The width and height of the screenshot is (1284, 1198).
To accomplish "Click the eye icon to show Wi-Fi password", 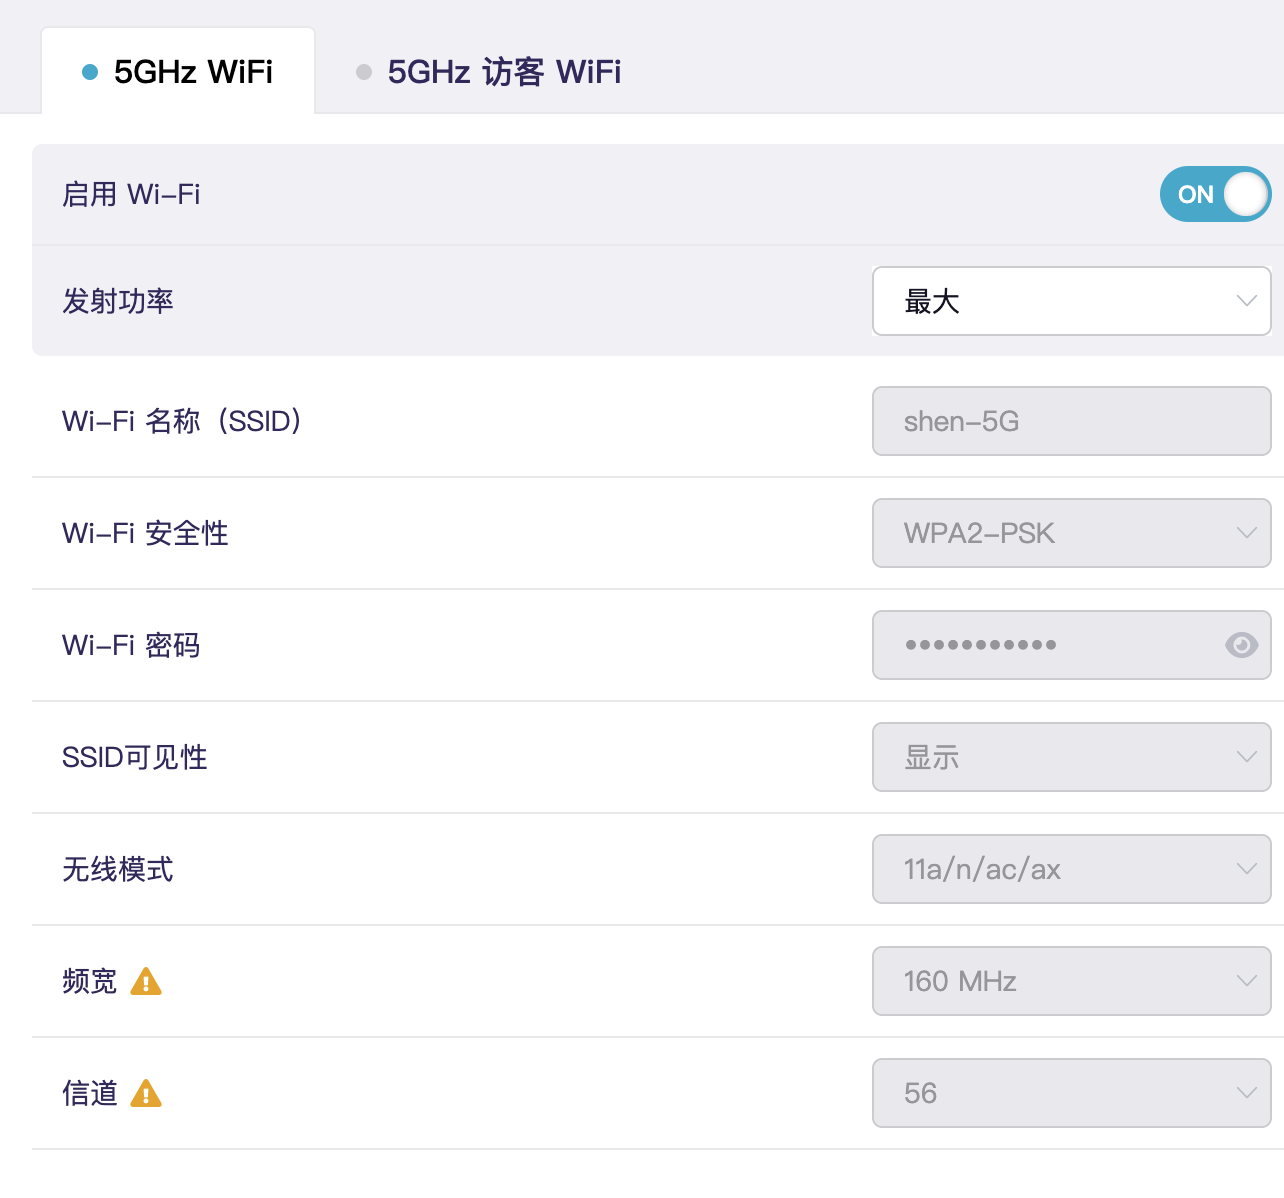I will [1241, 645].
